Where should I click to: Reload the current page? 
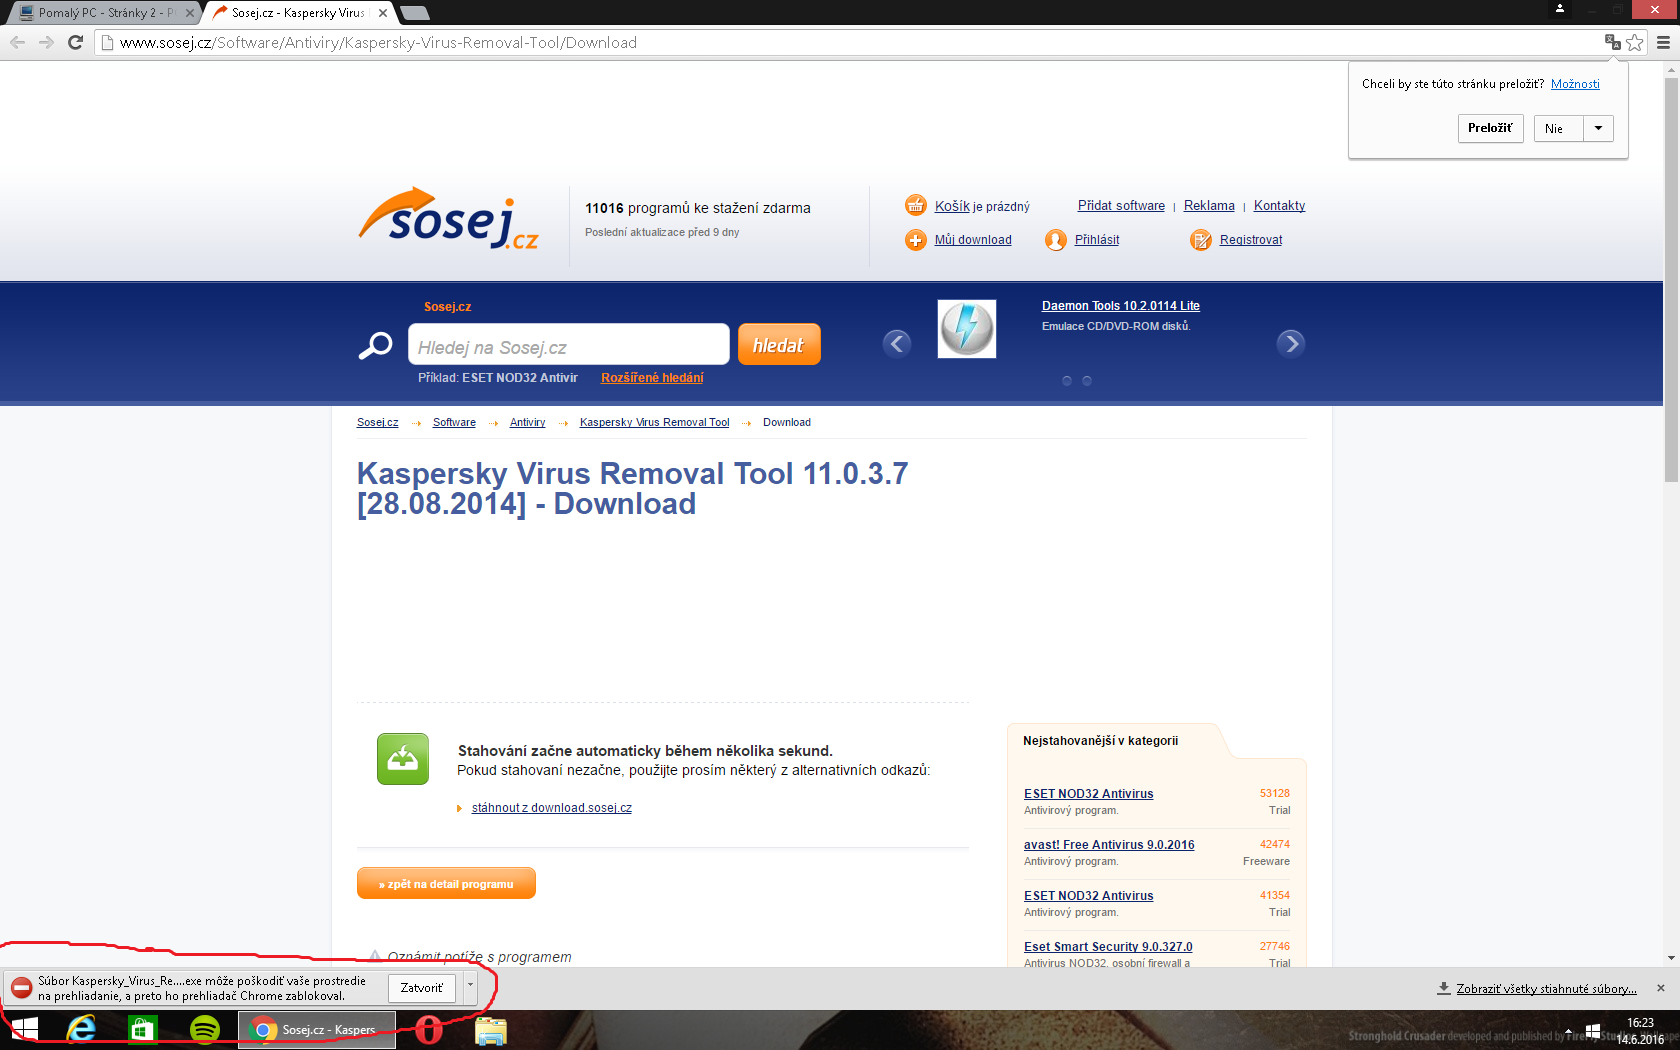coord(75,42)
